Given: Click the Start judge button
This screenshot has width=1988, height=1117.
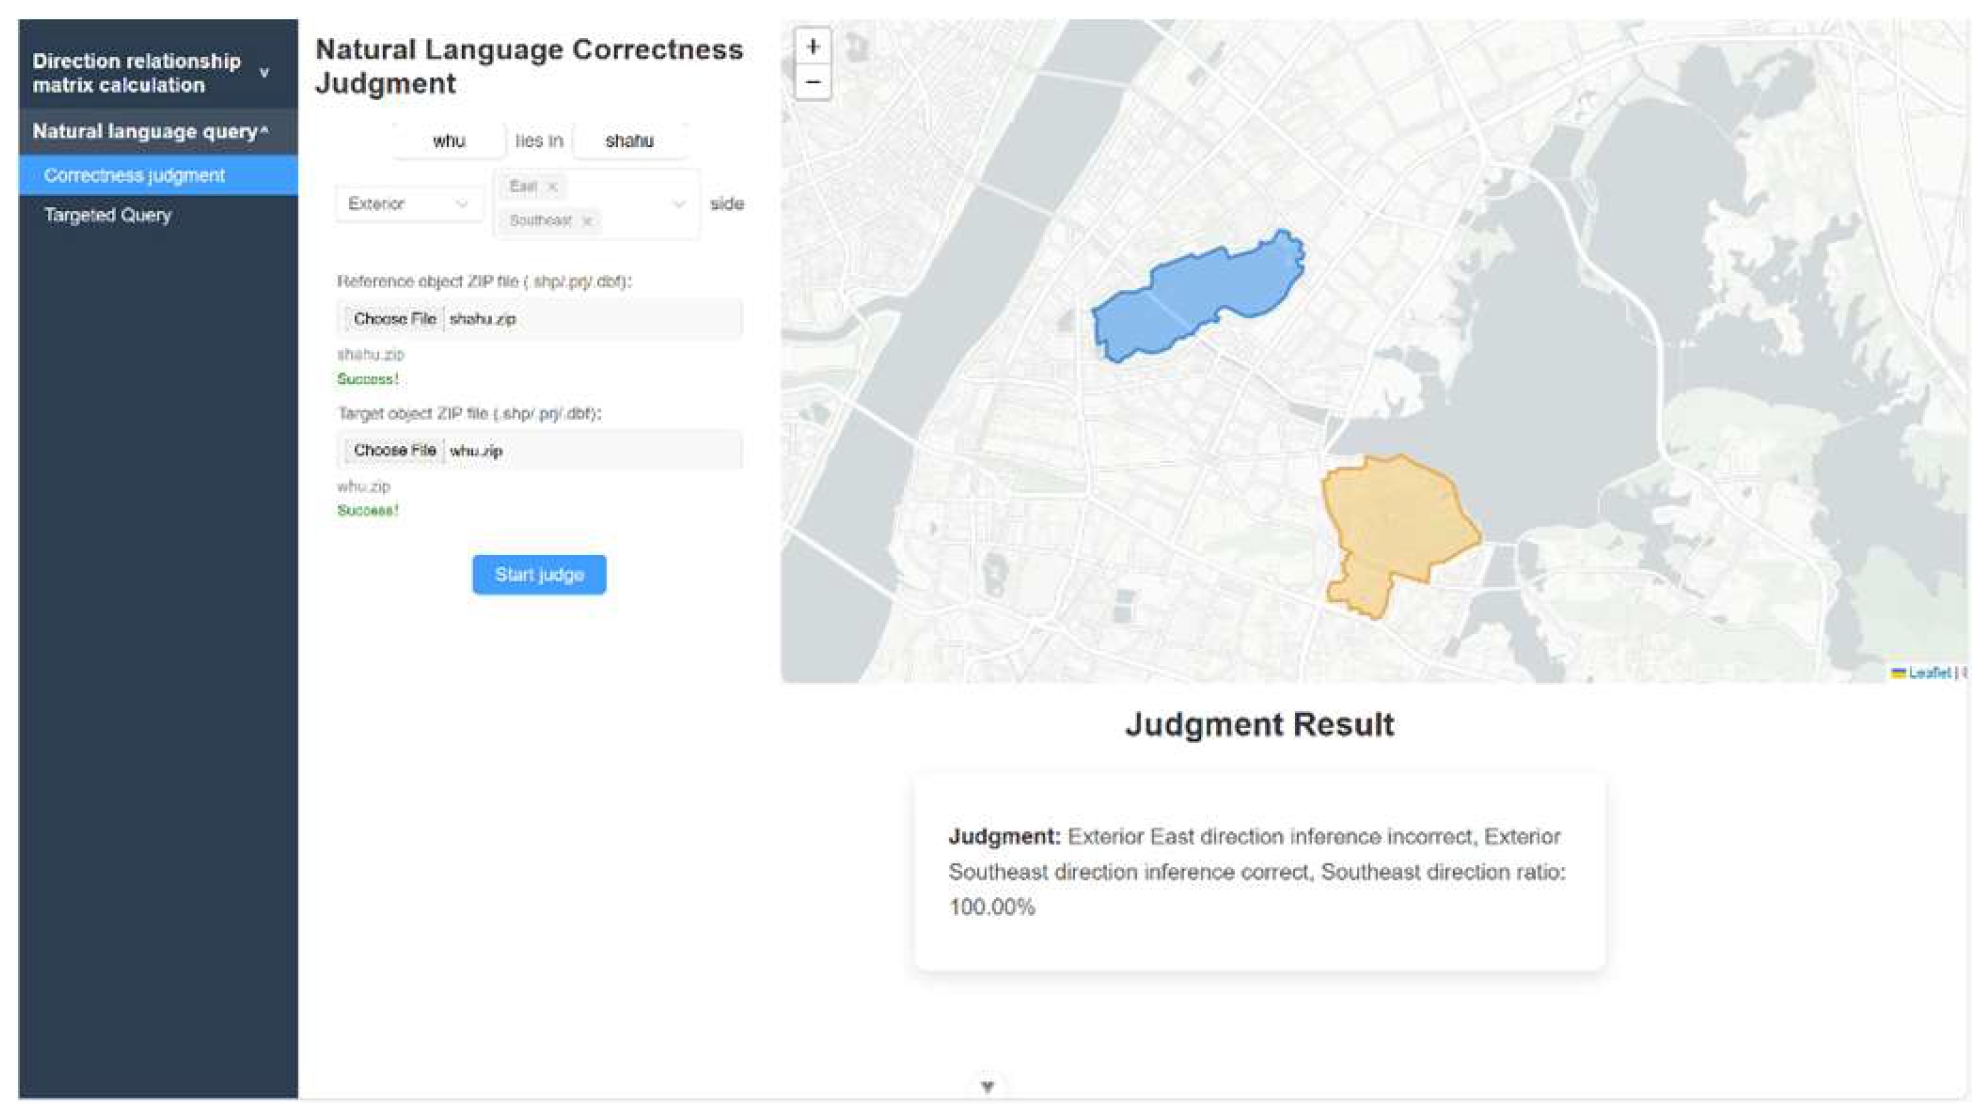Looking at the screenshot, I should click(x=538, y=575).
